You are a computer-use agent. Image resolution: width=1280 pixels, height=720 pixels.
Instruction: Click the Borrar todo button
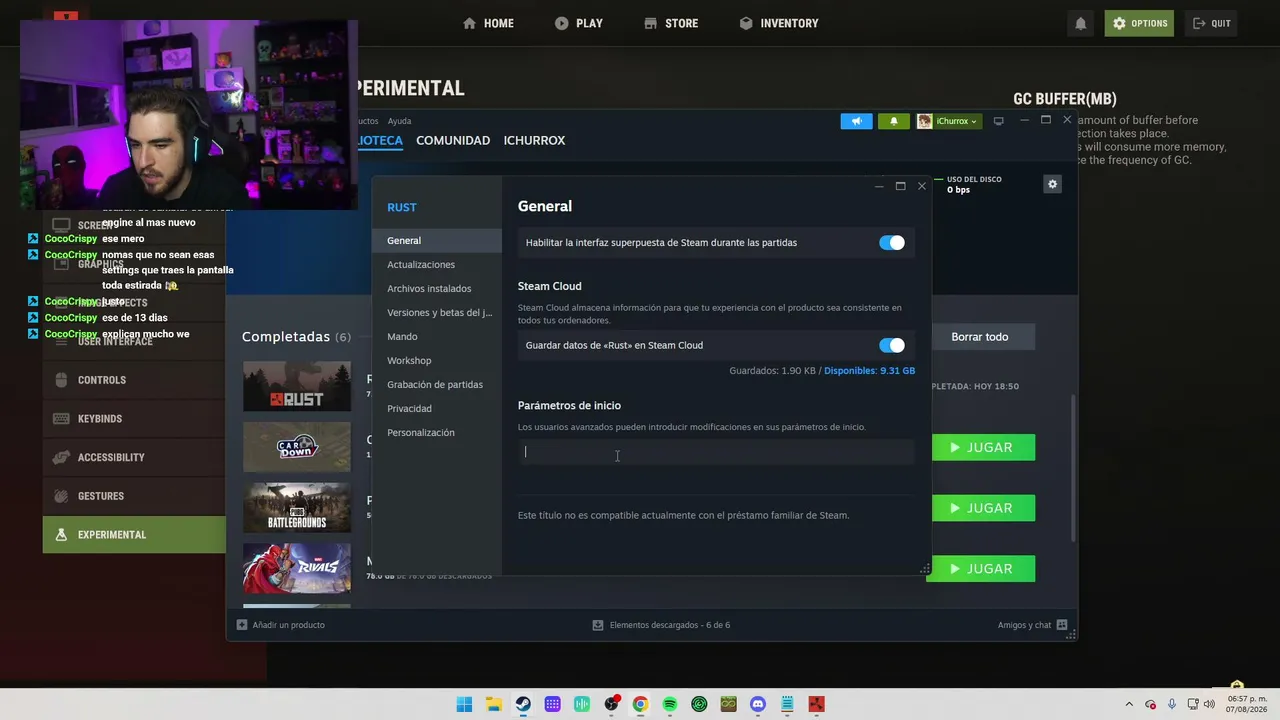tap(980, 337)
